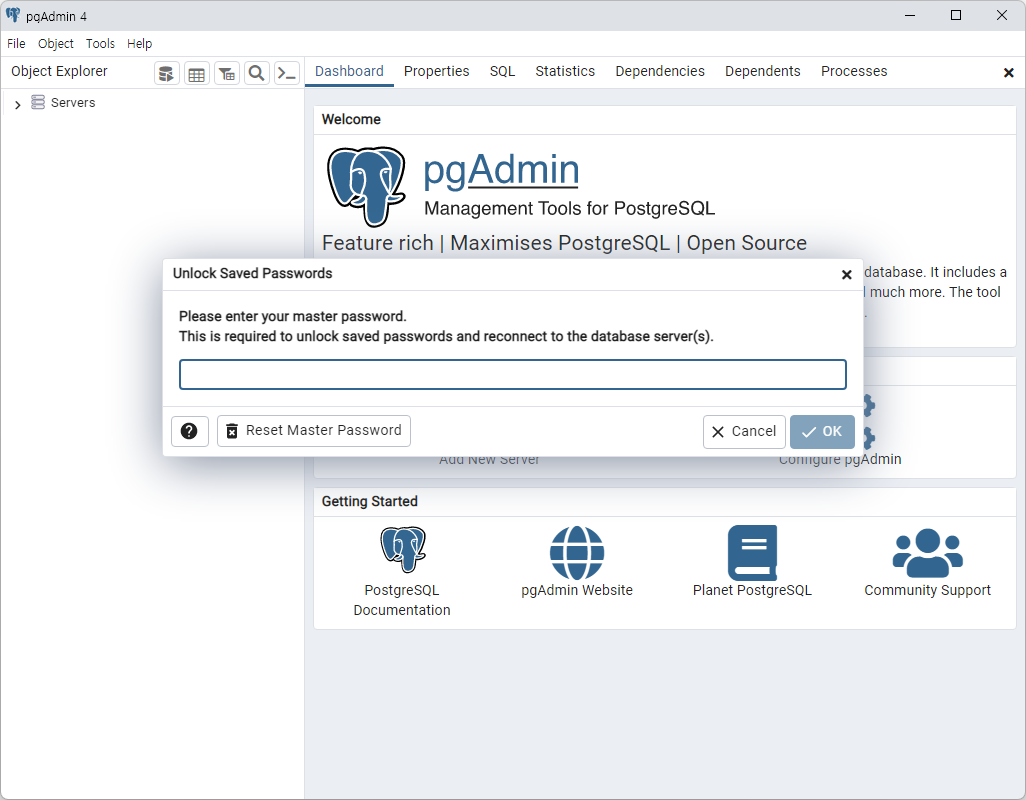The width and height of the screenshot is (1026, 800).
Task: Maximize the pgAdmin 4 window
Action: click(x=956, y=15)
